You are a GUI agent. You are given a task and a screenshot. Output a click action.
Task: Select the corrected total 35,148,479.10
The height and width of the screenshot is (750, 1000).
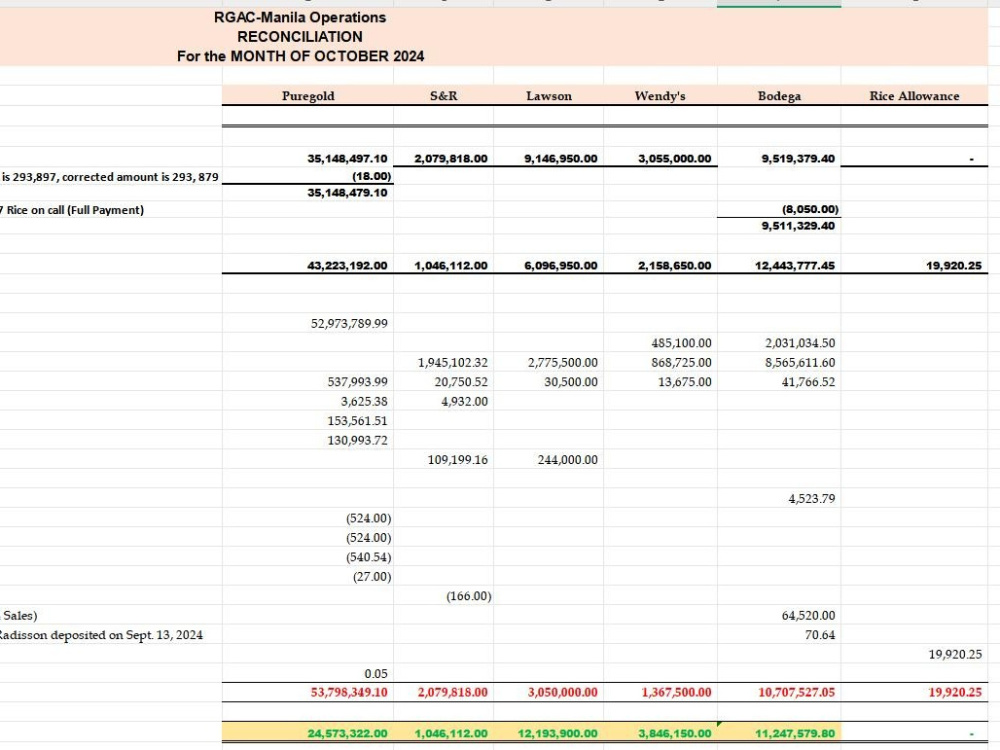pyautogui.click(x=348, y=193)
